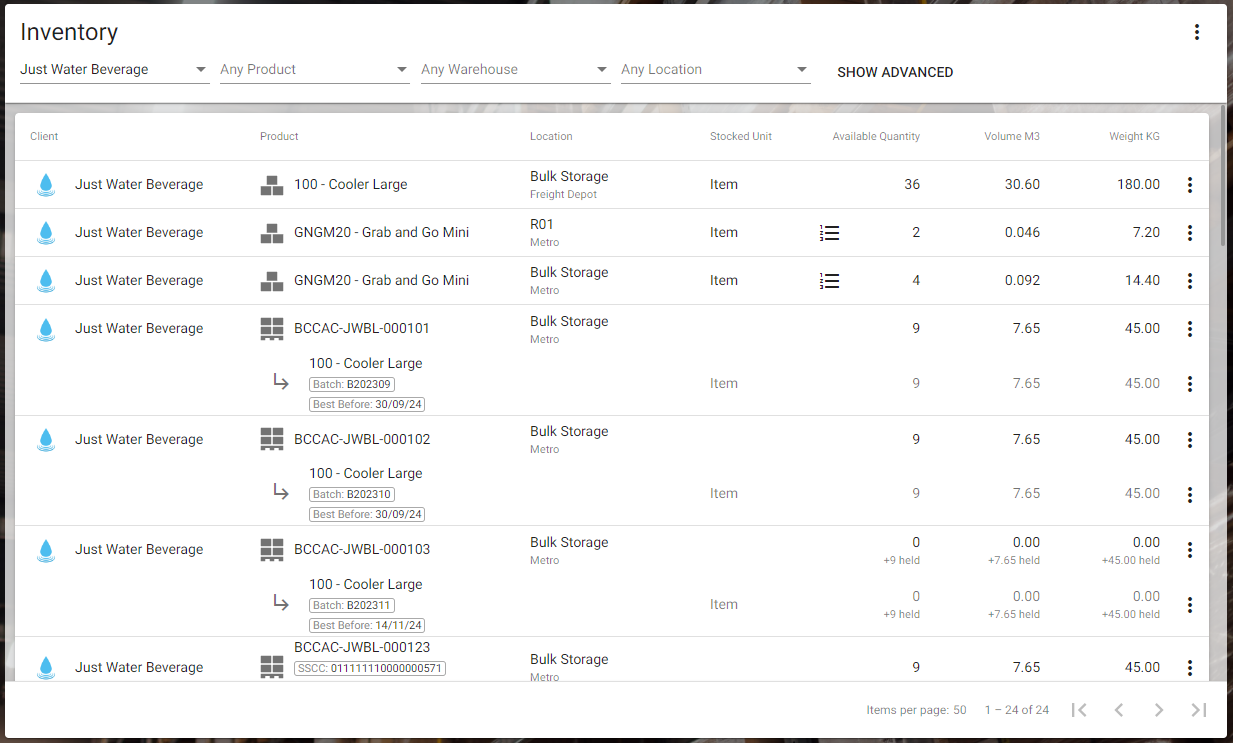1233x743 pixels.
Task: Click the boxes product icon for 100 - Cooler Large
Action: tap(272, 185)
